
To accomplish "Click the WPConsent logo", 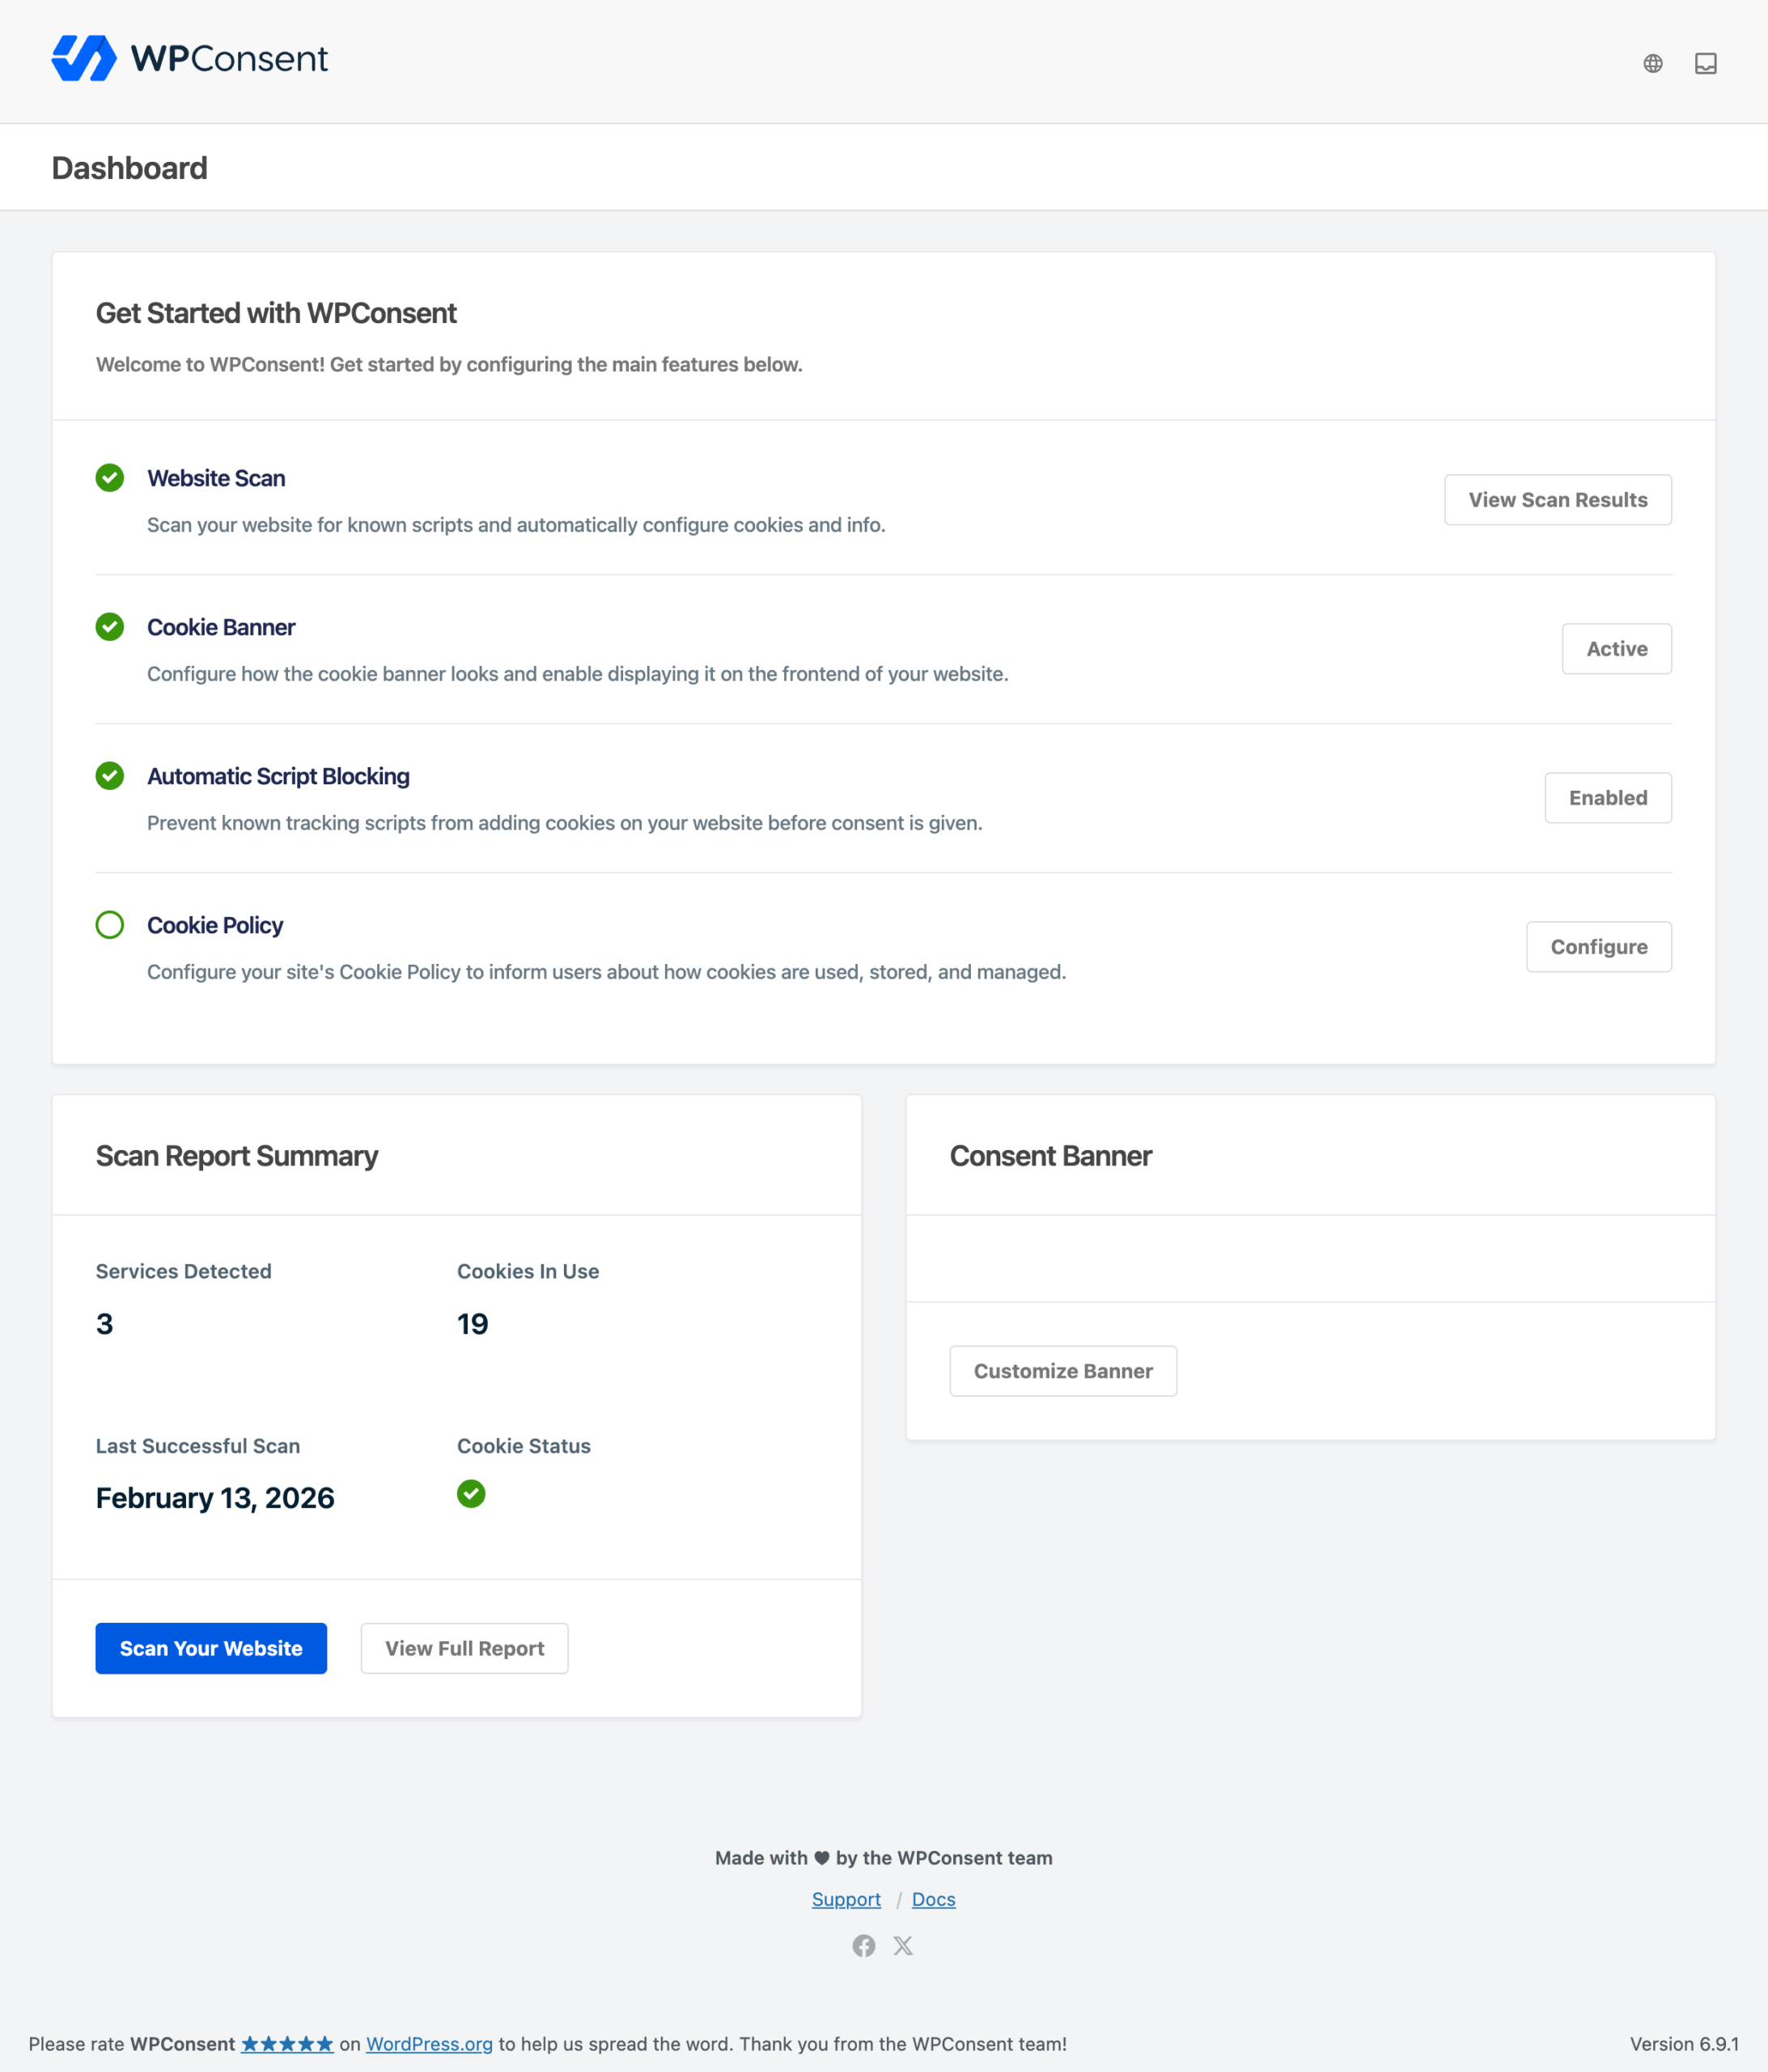I will [189, 59].
